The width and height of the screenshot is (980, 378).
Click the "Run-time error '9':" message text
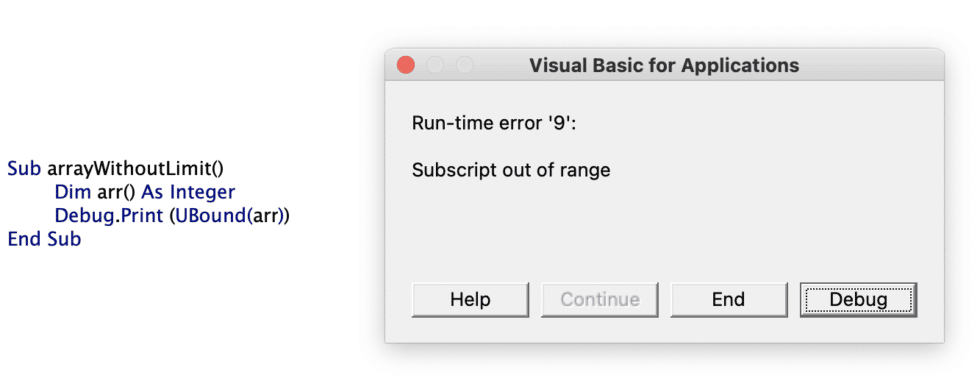[493, 123]
